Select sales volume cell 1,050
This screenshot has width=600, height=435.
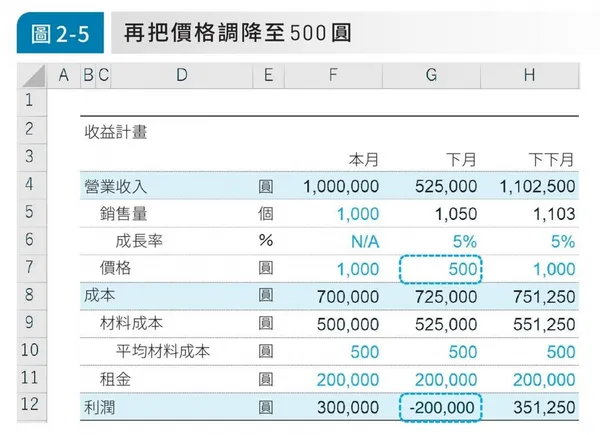pyautogui.click(x=456, y=214)
